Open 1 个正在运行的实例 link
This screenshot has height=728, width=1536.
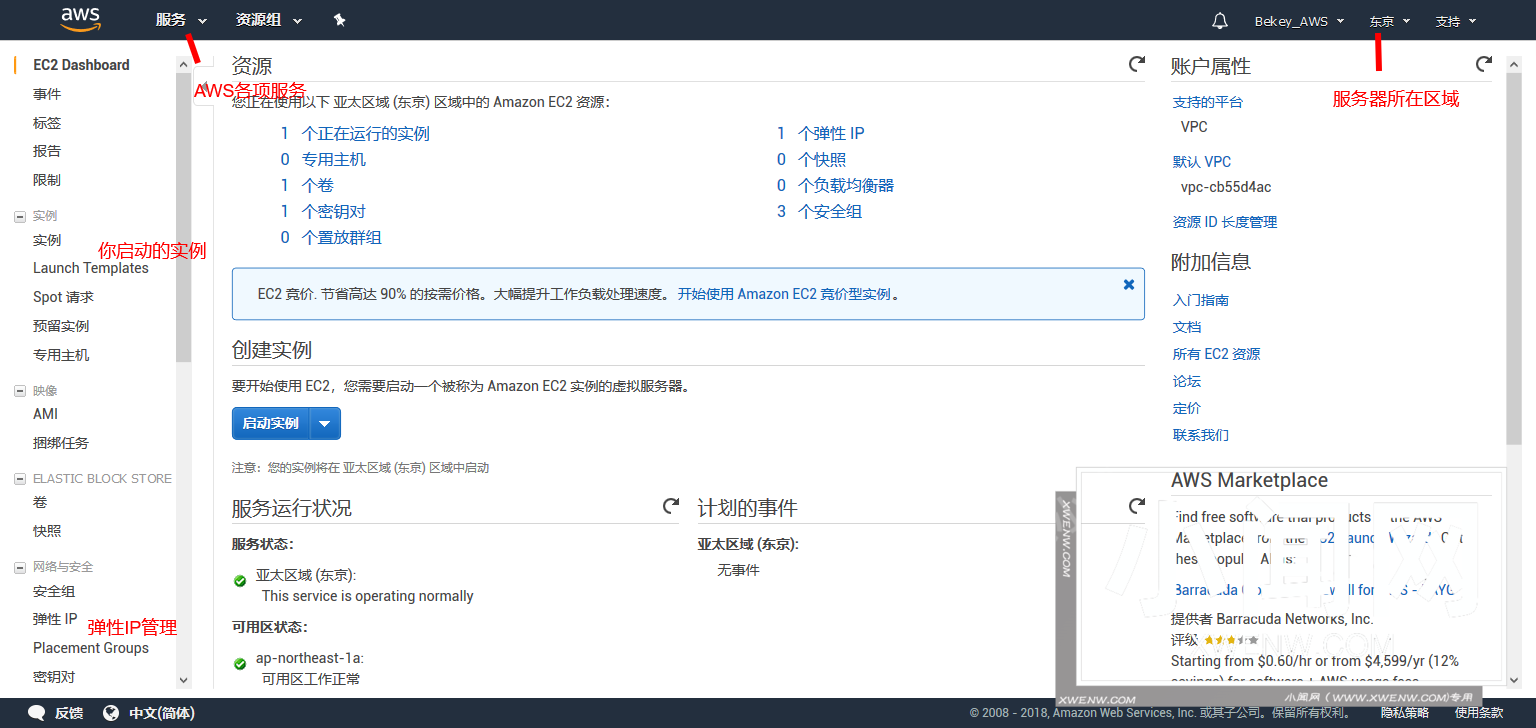pos(355,133)
